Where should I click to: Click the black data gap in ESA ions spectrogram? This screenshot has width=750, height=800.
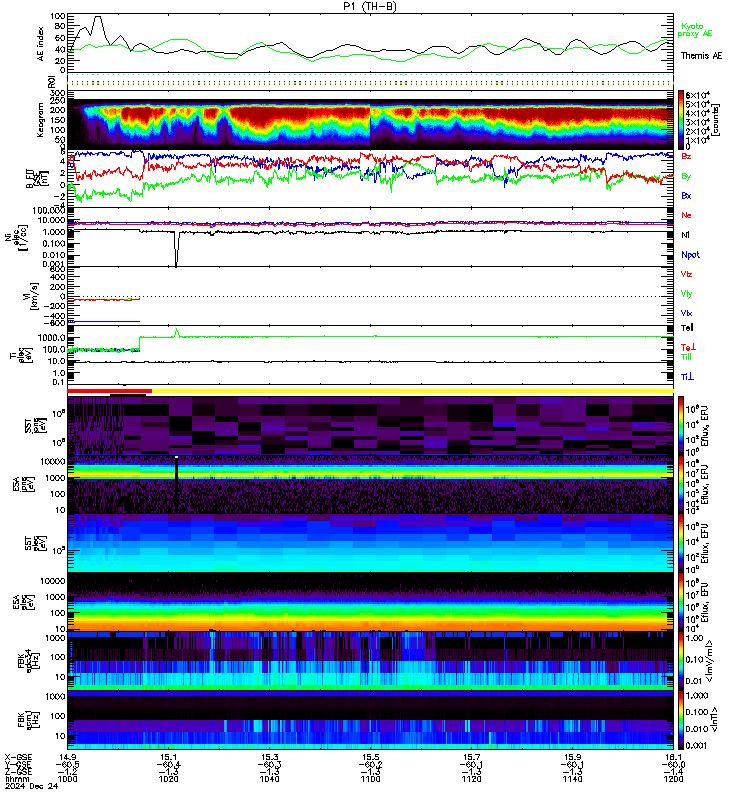click(x=177, y=485)
